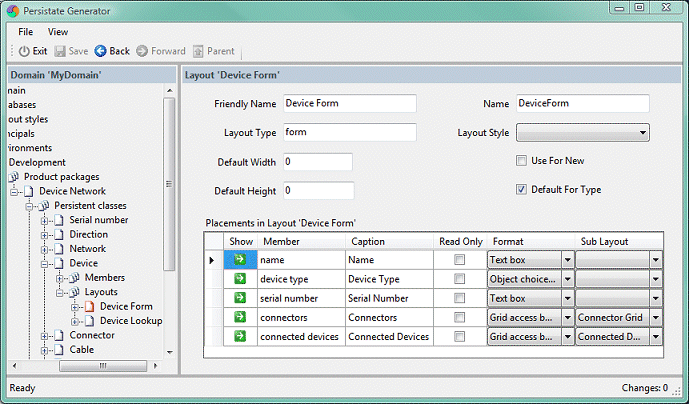Toggle Read Only for the name row
Screen dimensions: 689x404
click(x=460, y=259)
